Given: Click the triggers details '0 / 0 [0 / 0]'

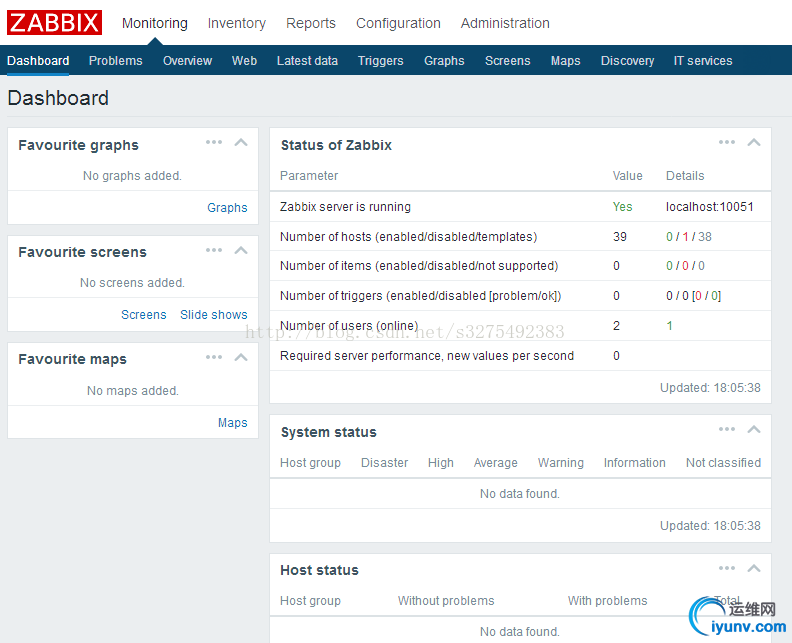Looking at the screenshot, I should click(694, 295).
